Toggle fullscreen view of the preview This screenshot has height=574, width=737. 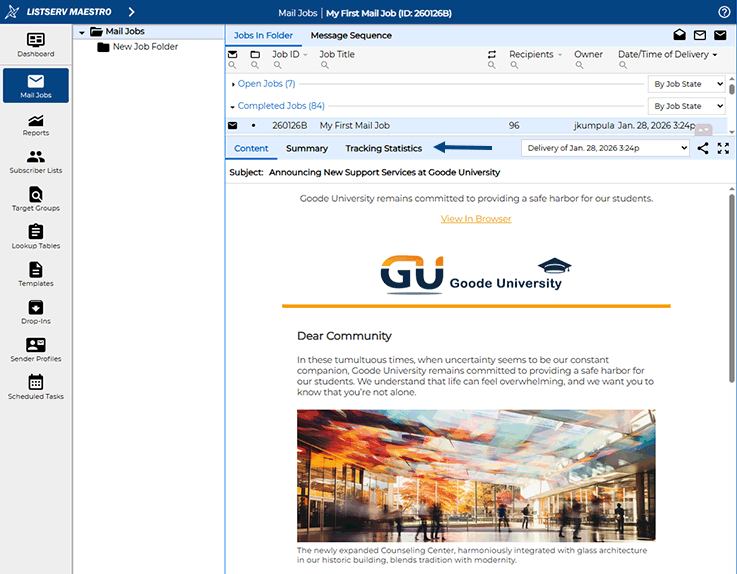click(723, 148)
